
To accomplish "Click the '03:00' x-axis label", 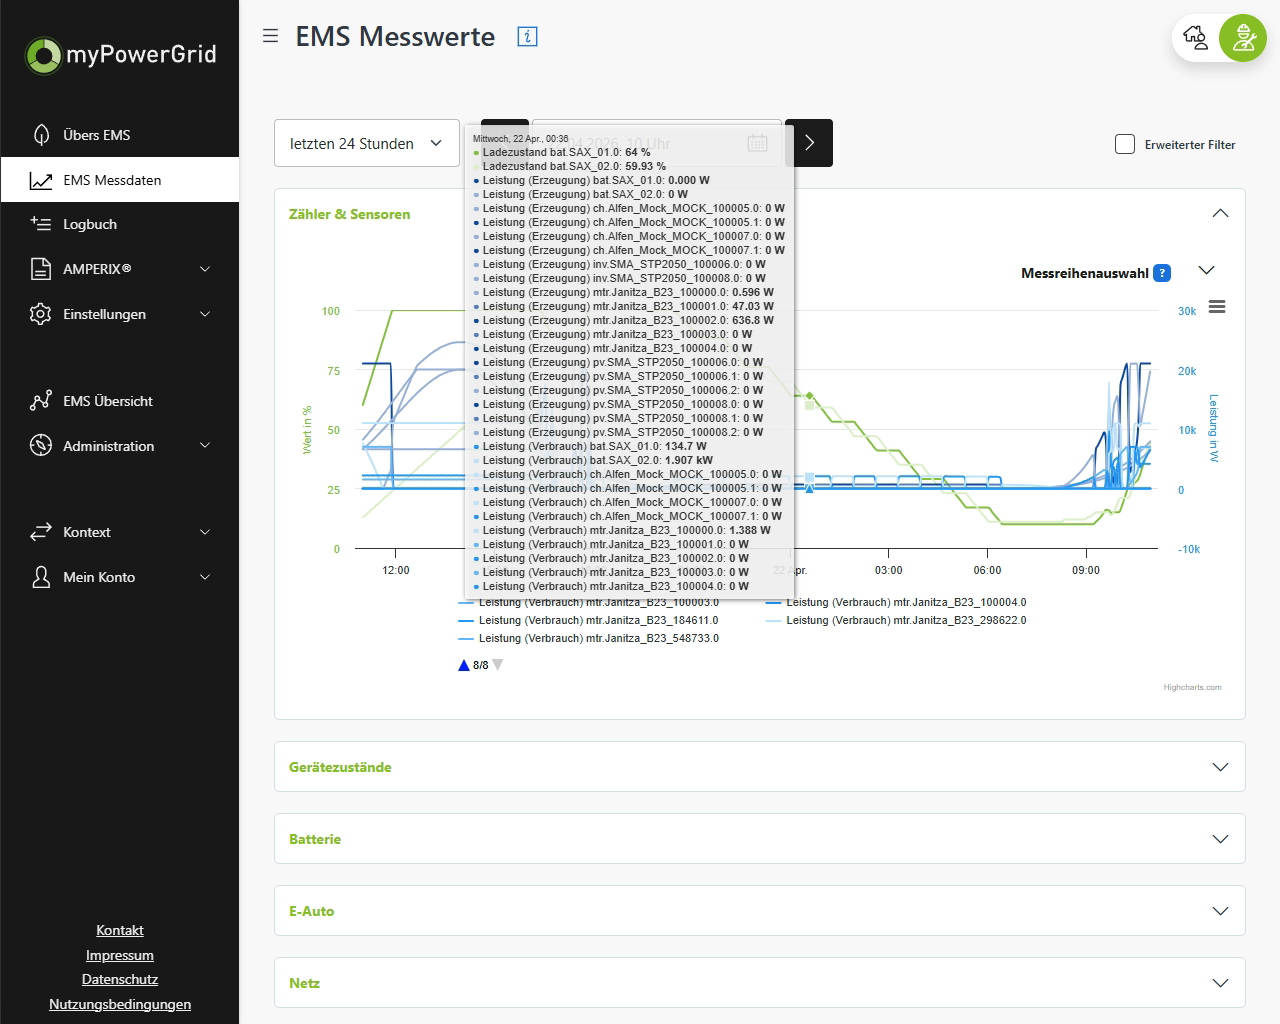I will pos(888,570).
